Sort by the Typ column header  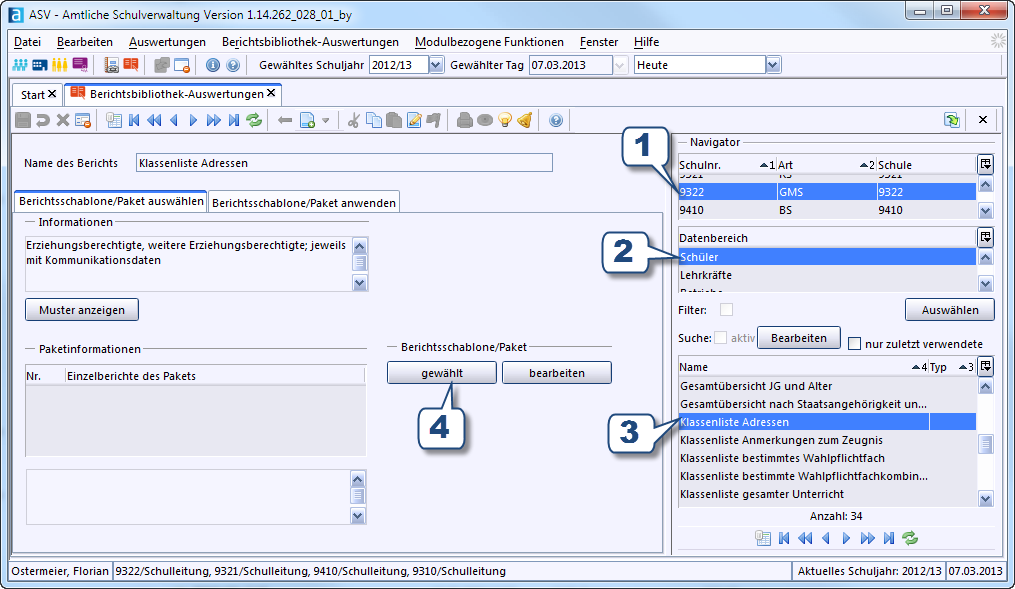coord(952,367)
